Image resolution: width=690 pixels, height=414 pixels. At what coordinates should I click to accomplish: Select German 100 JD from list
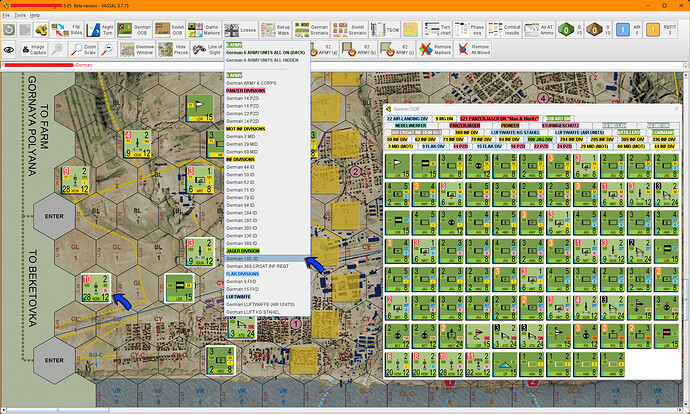245,258
